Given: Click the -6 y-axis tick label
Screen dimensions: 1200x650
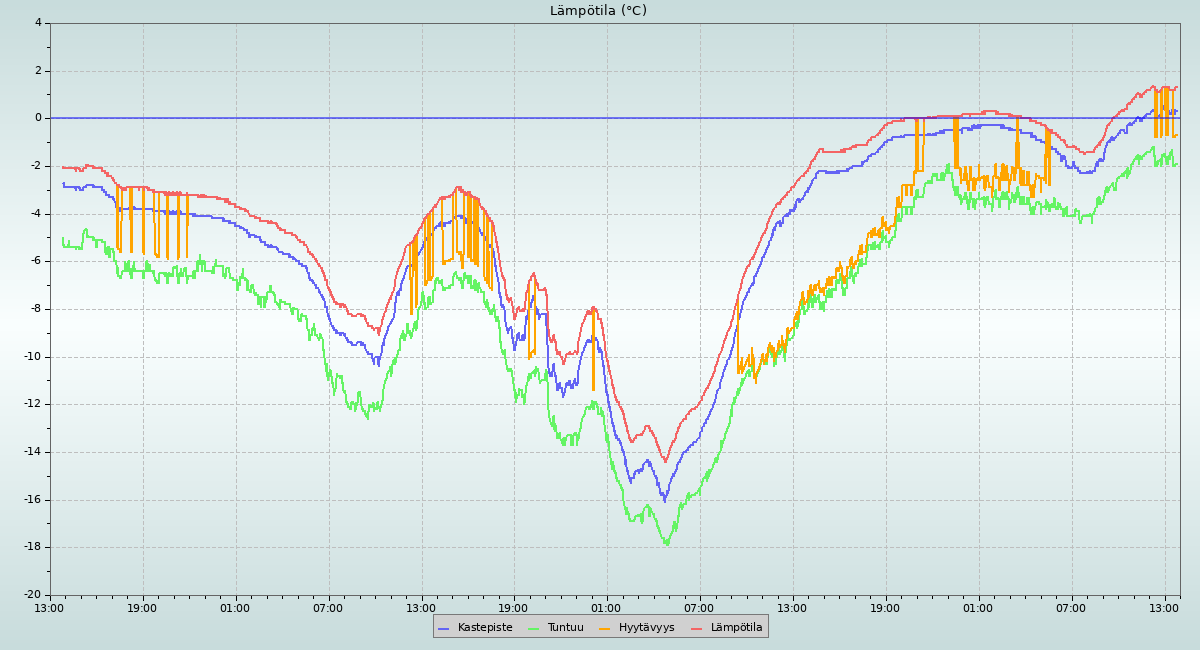Looking at the screenshot, I should tap(35, 261).
